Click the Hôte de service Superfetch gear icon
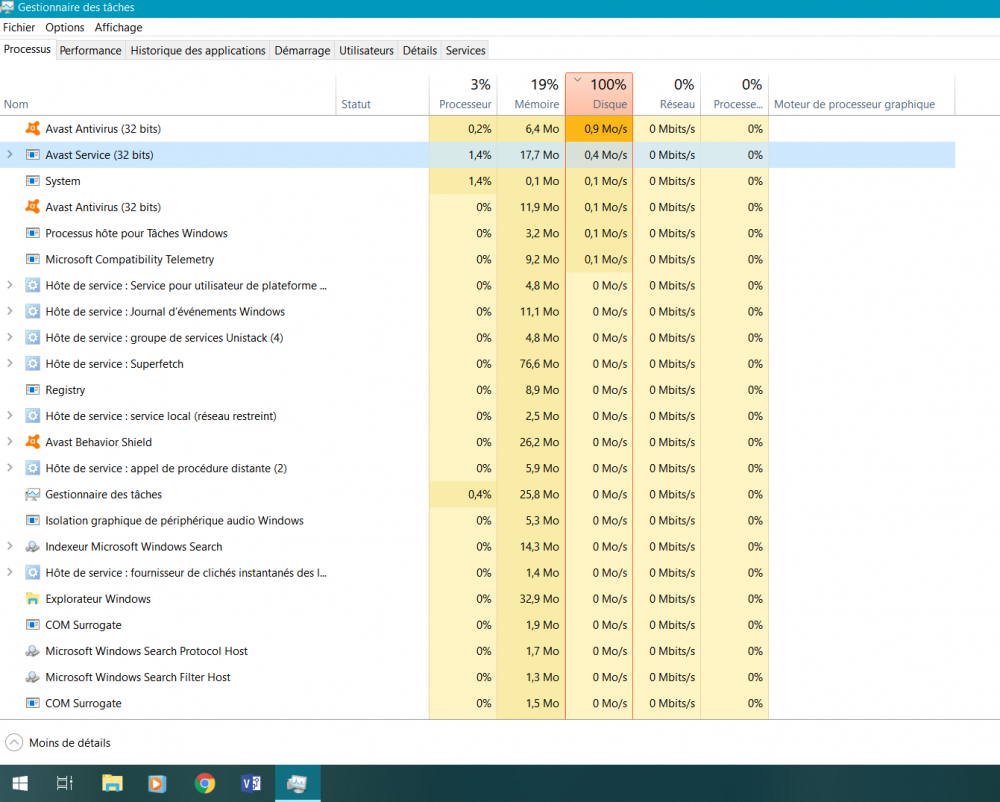Image resolution: width=1000 pixels, height=802 pixels. pyautogui.click(x=33, y=364)
